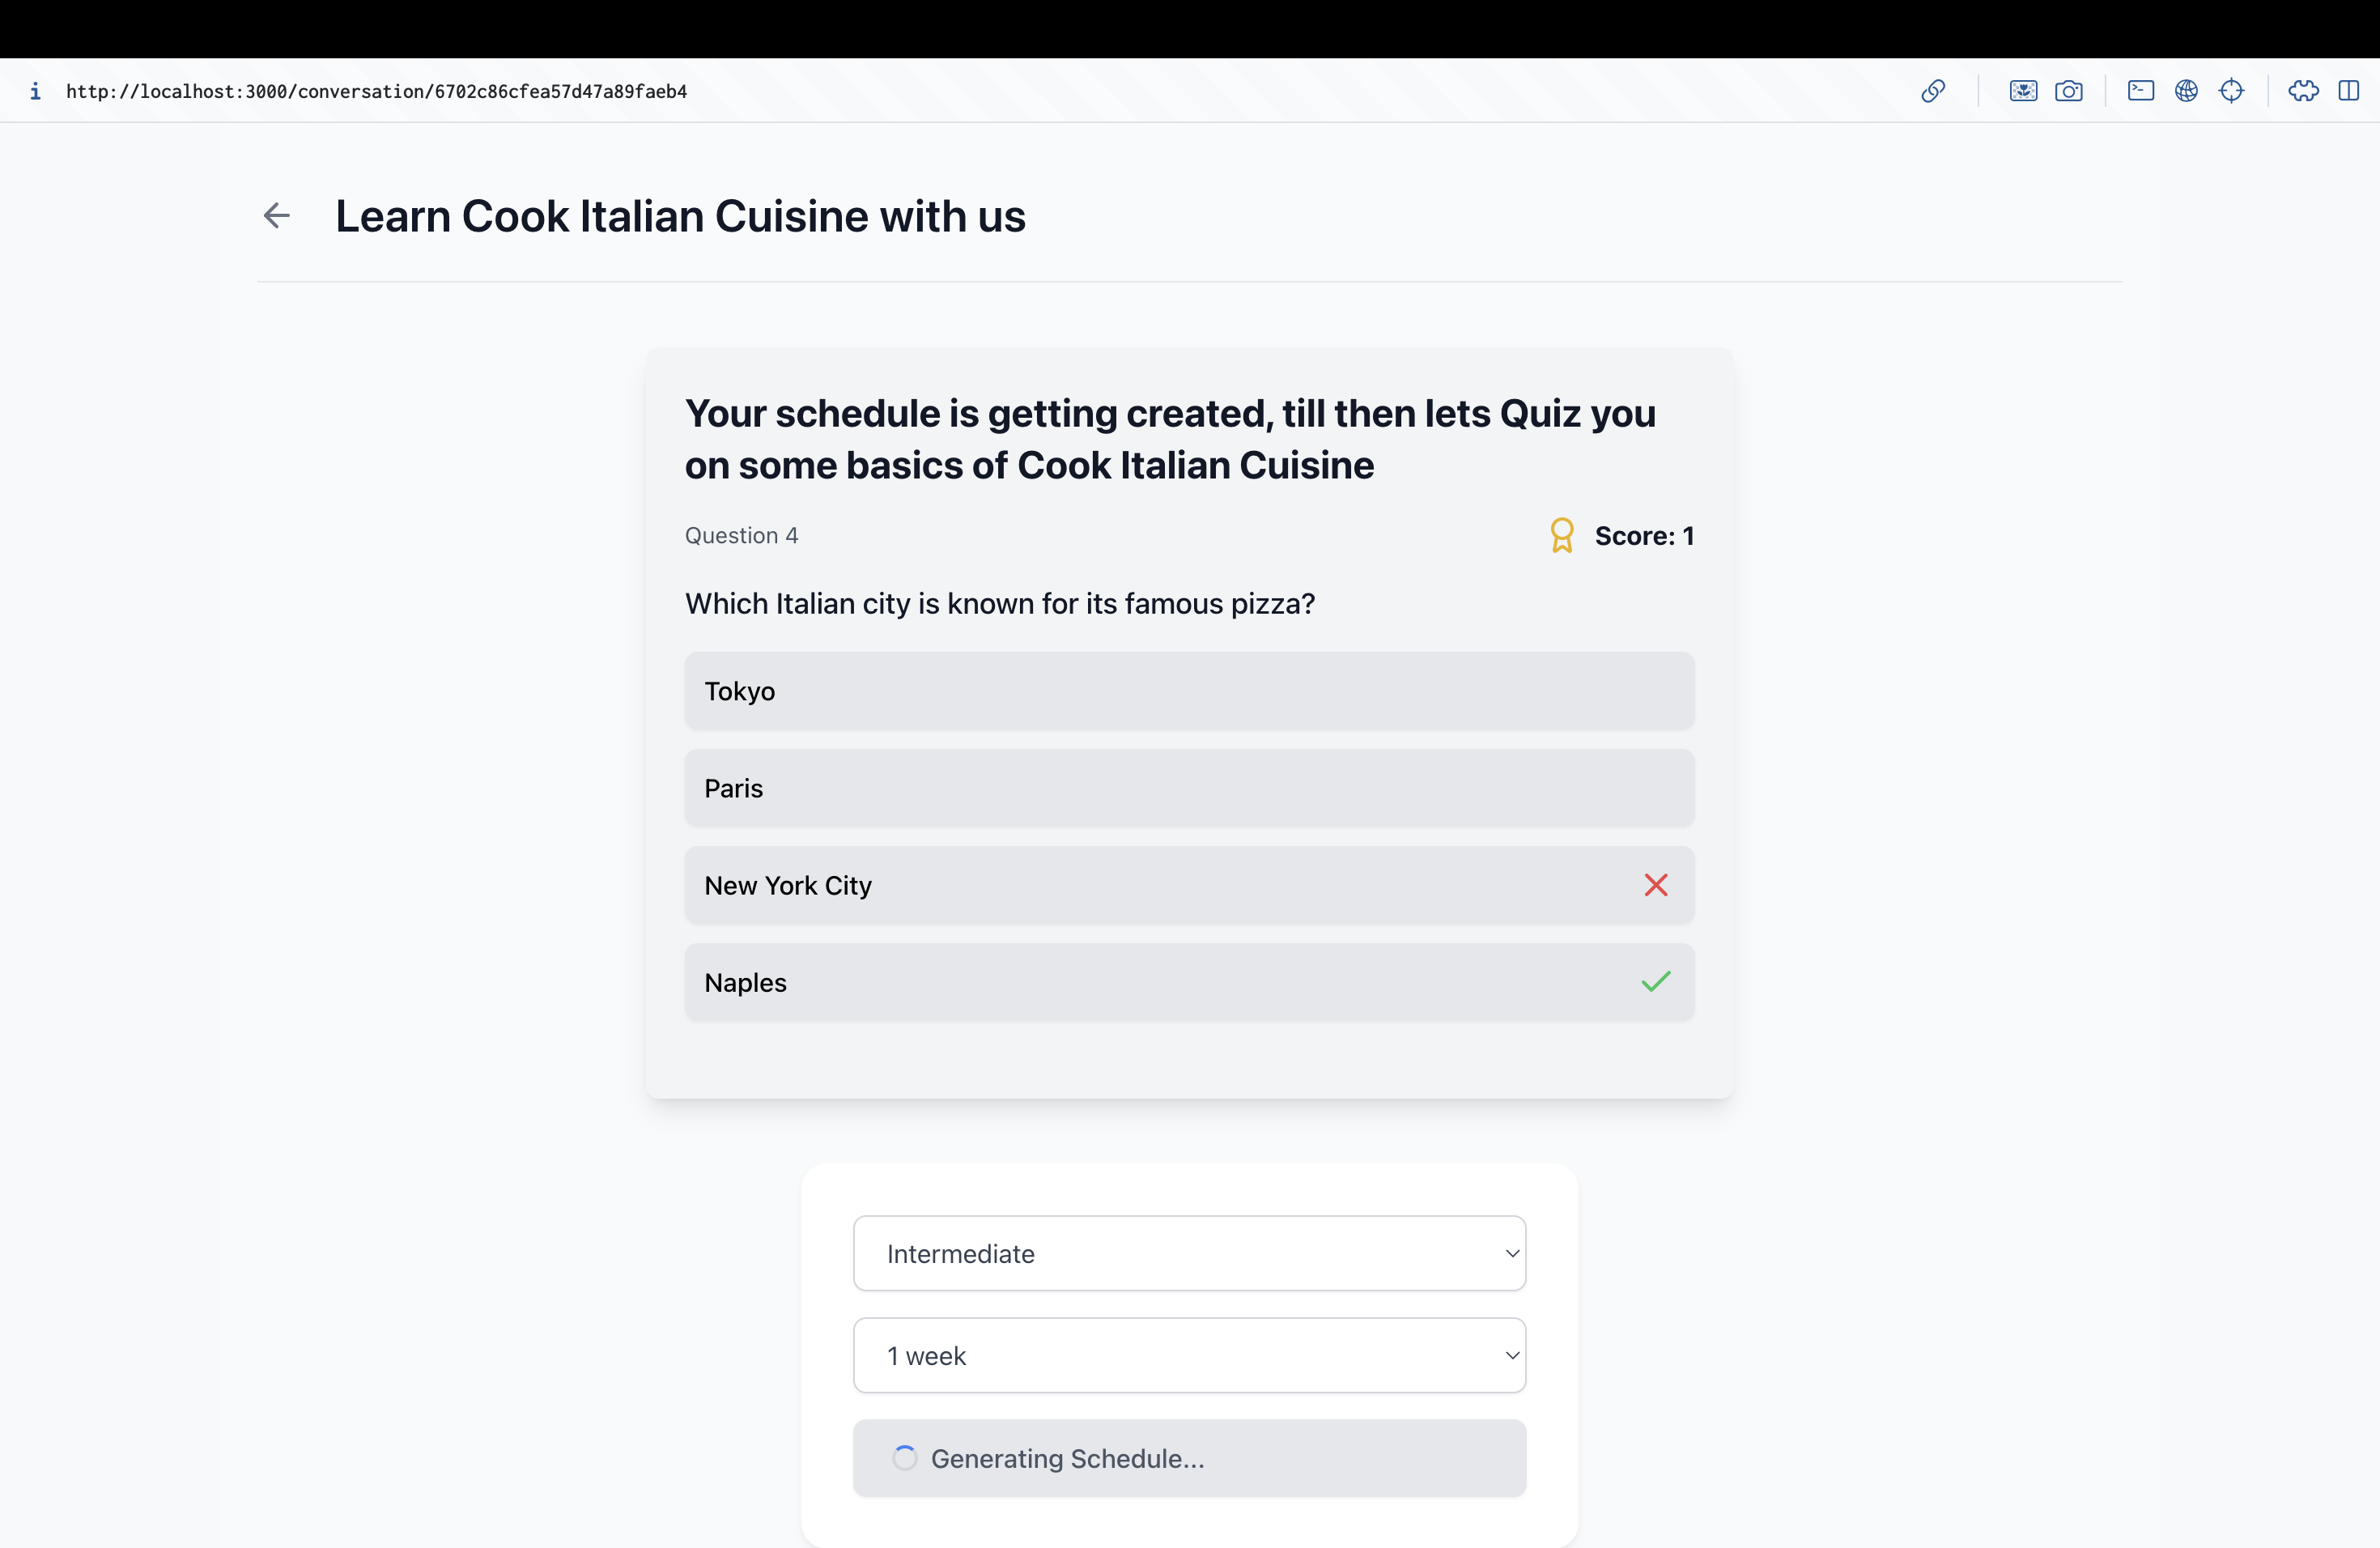
Task: Click the localhost URL in the address bar
Action: 376,91
